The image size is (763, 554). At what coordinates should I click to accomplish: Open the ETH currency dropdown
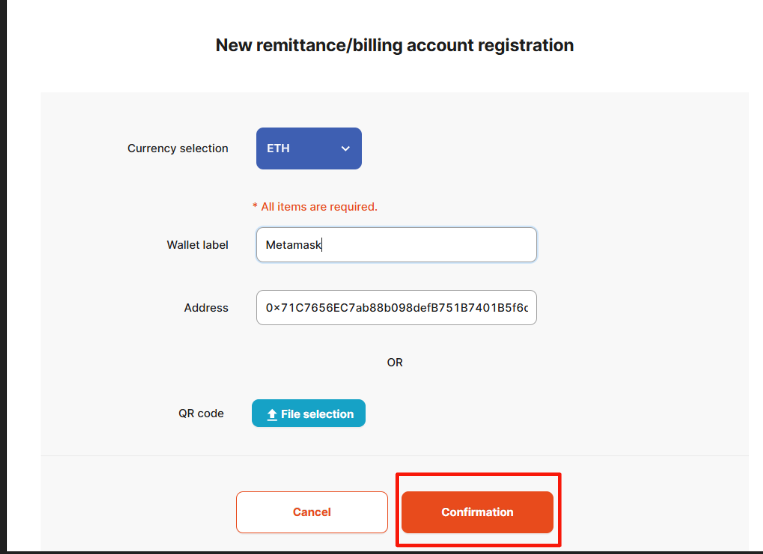pyautogui.click(x=309, y=148)
